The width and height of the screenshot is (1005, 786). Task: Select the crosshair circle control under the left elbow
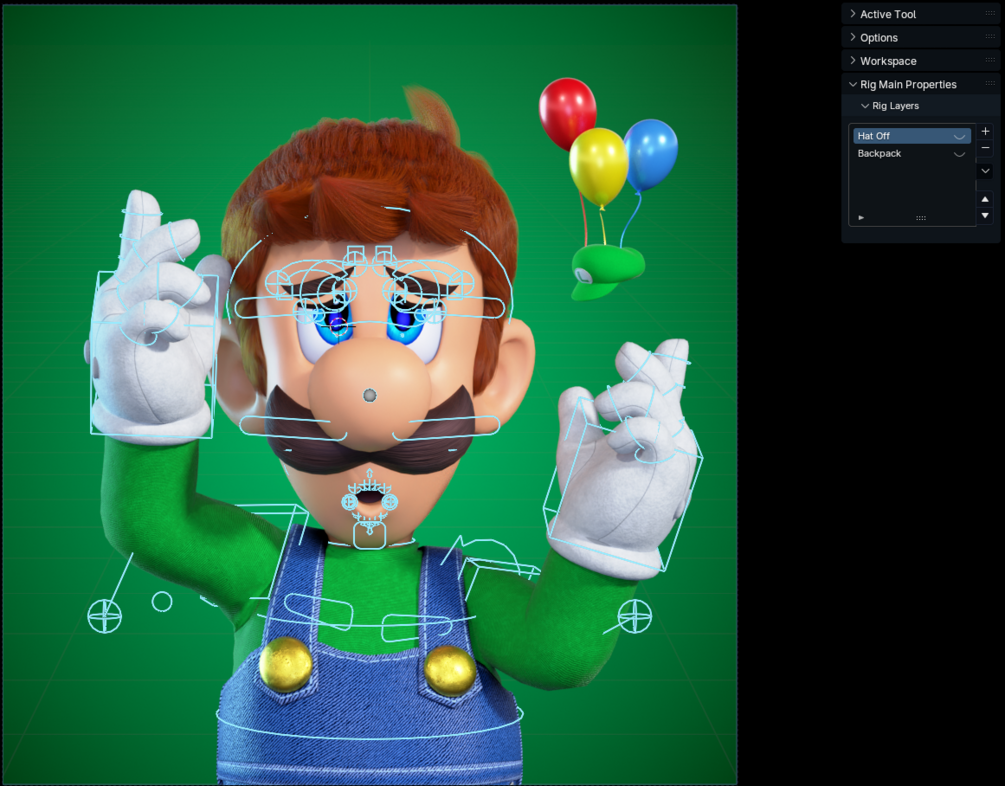pos(104,616)
